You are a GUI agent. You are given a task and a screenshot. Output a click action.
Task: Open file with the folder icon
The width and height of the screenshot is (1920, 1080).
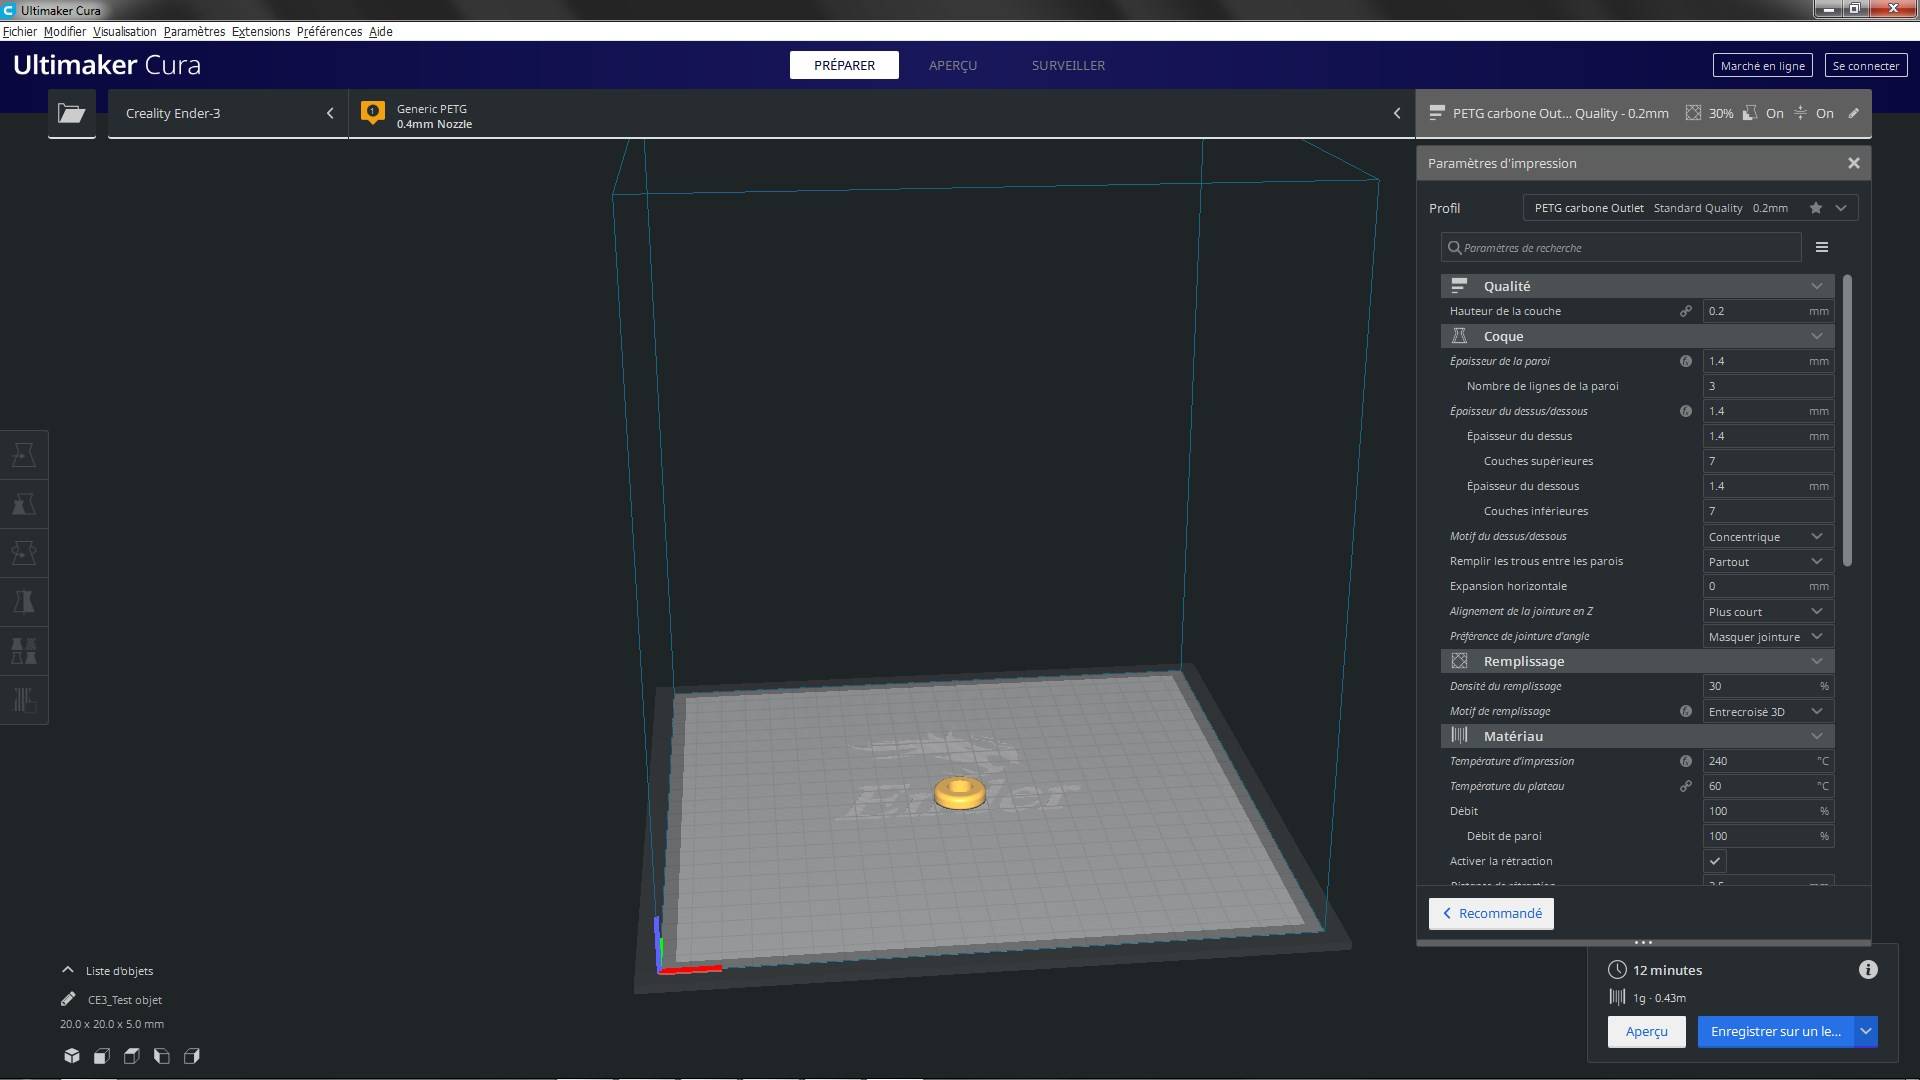(71, 113)
